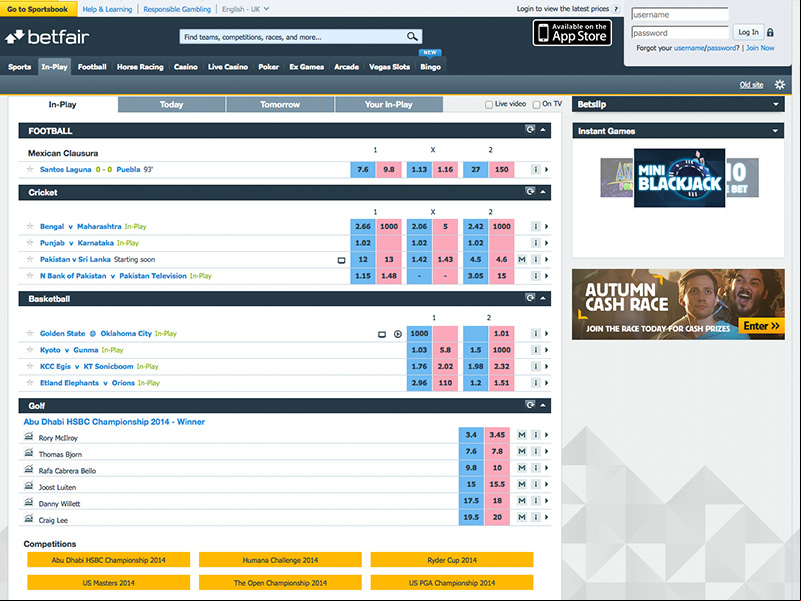Click the password input field

pos(680,33)
